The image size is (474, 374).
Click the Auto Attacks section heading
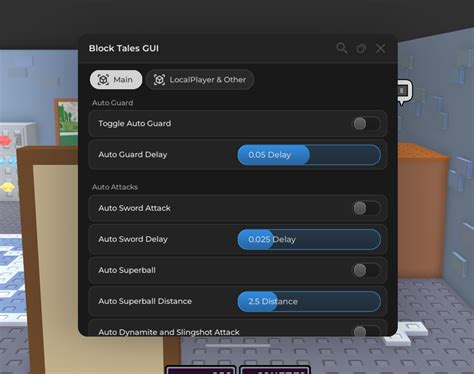pyautogui.click(x=115, y=187)
